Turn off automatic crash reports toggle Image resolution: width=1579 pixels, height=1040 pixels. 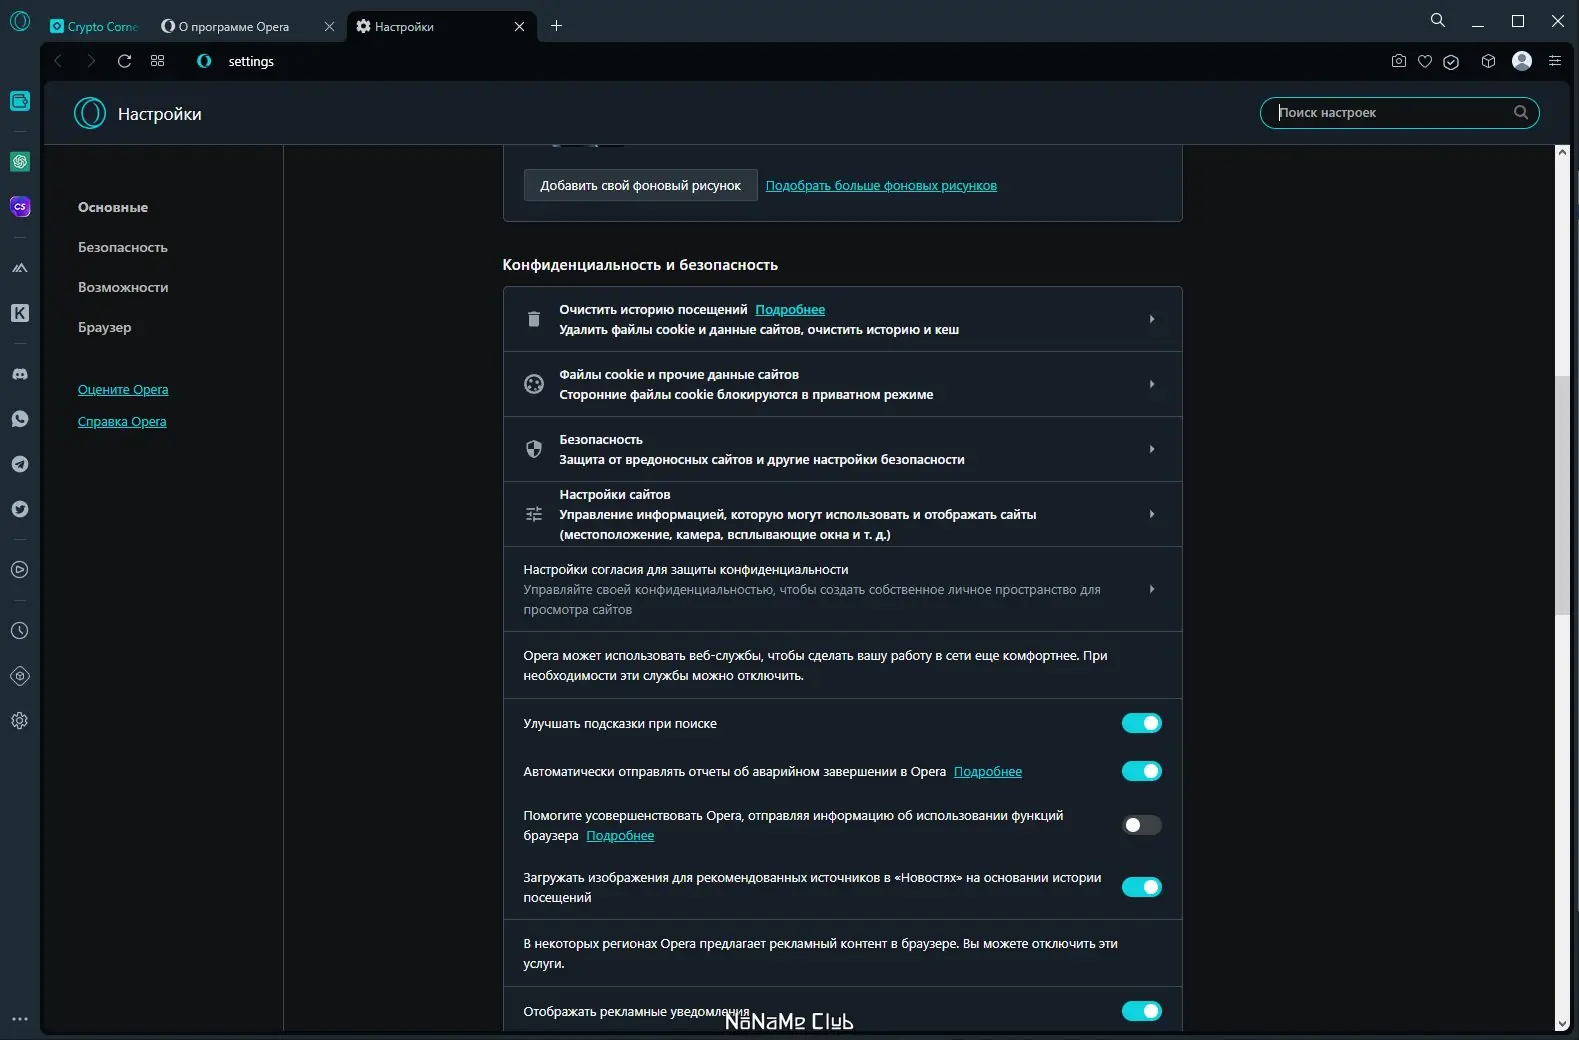coord(1141,771)
